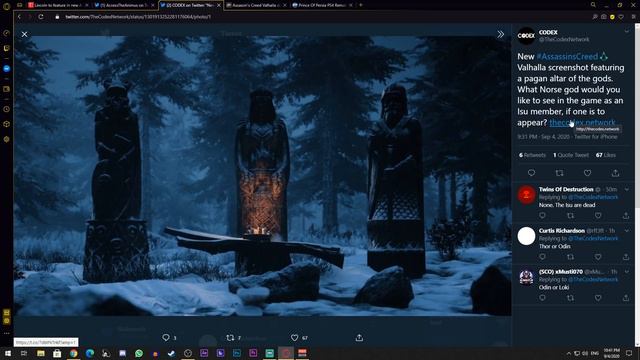Open Twins Of Destruction profile avatar
640x360 pixels.
[526, 194]
